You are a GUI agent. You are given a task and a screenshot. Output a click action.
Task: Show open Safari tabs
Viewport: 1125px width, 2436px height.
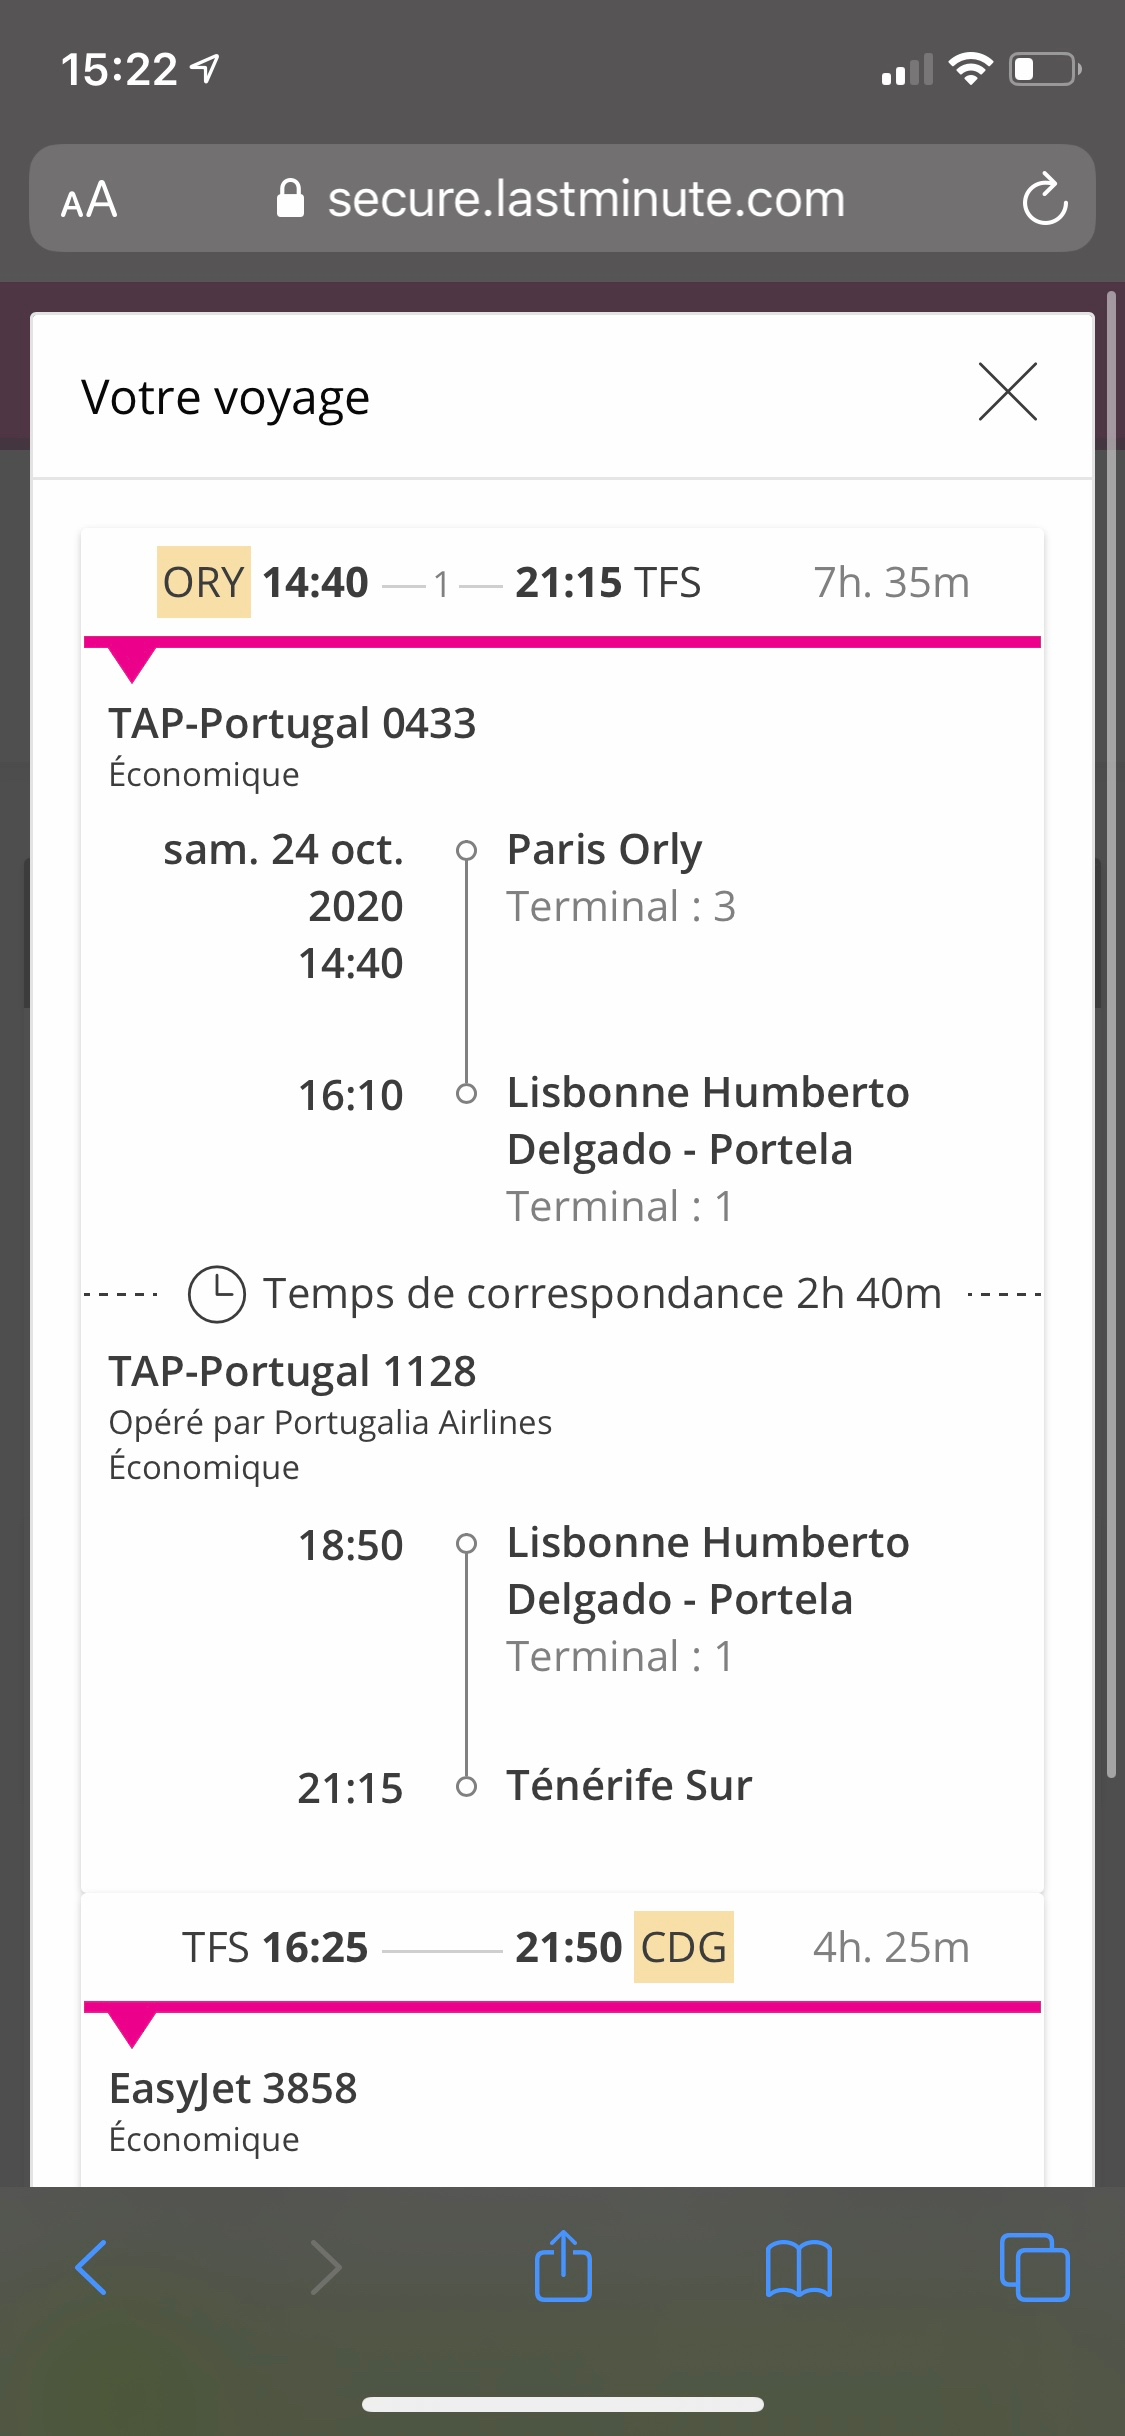pos(1034,2267)
